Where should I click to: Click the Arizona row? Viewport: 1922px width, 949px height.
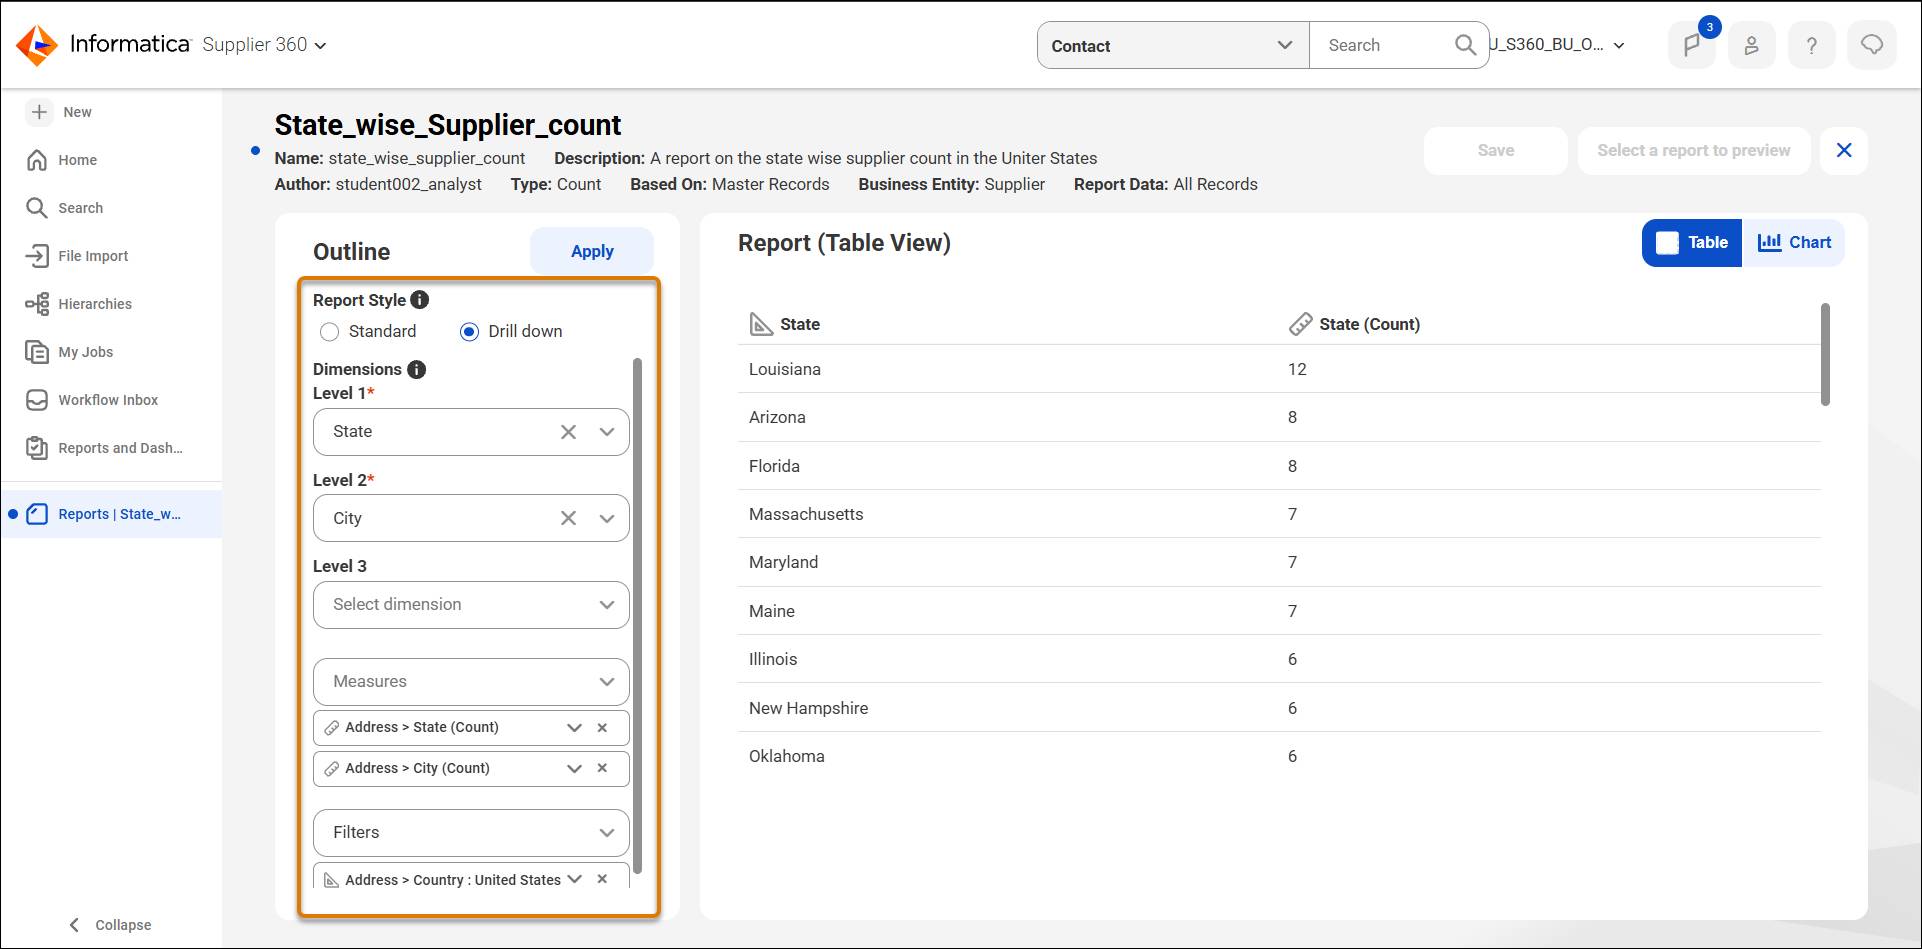coord(1279,417)
